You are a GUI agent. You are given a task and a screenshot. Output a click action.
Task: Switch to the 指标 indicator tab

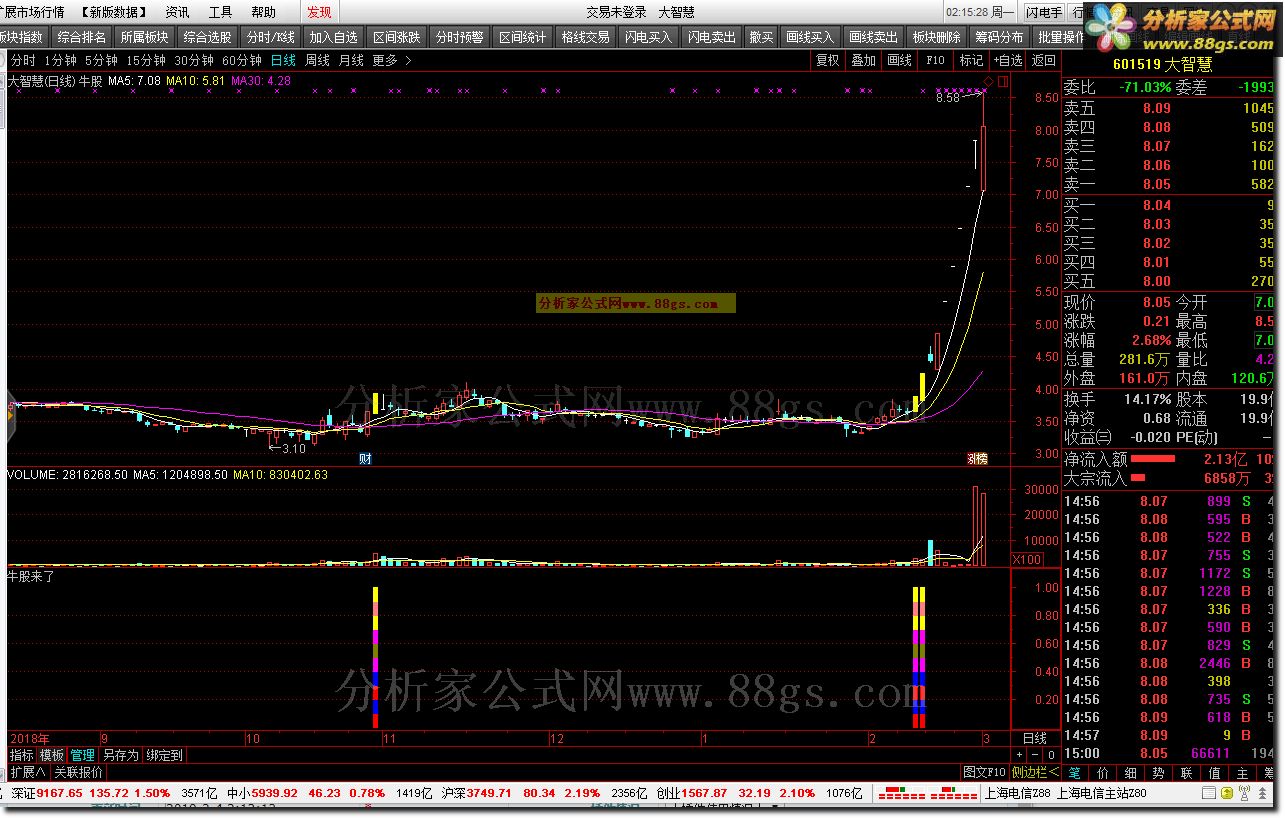pos(21,755)
